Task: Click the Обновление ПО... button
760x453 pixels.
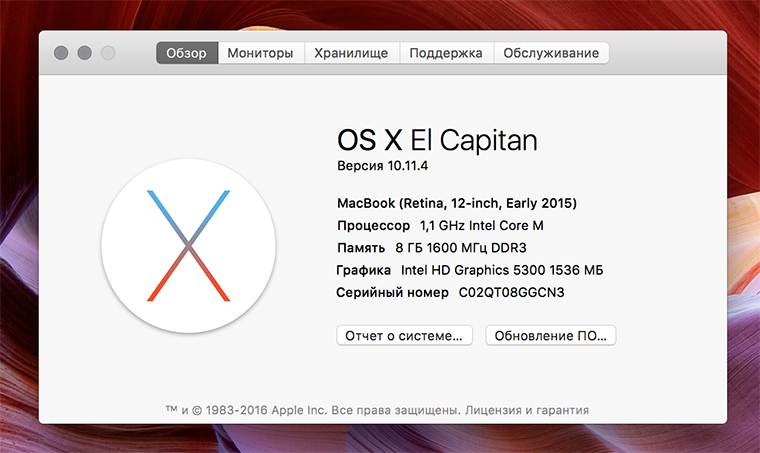Action: [x=551, y=335]
